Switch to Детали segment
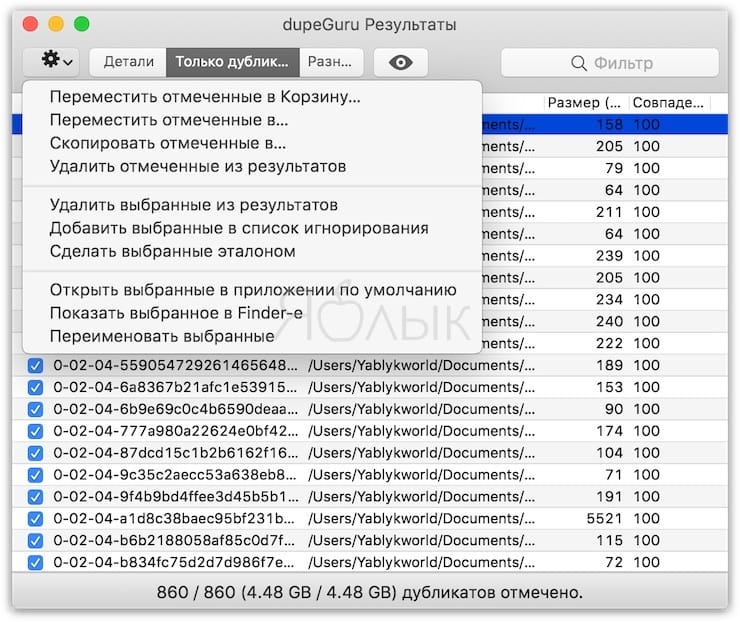The width and height of the screenshot is (740, 622). (x=128, y=62)
